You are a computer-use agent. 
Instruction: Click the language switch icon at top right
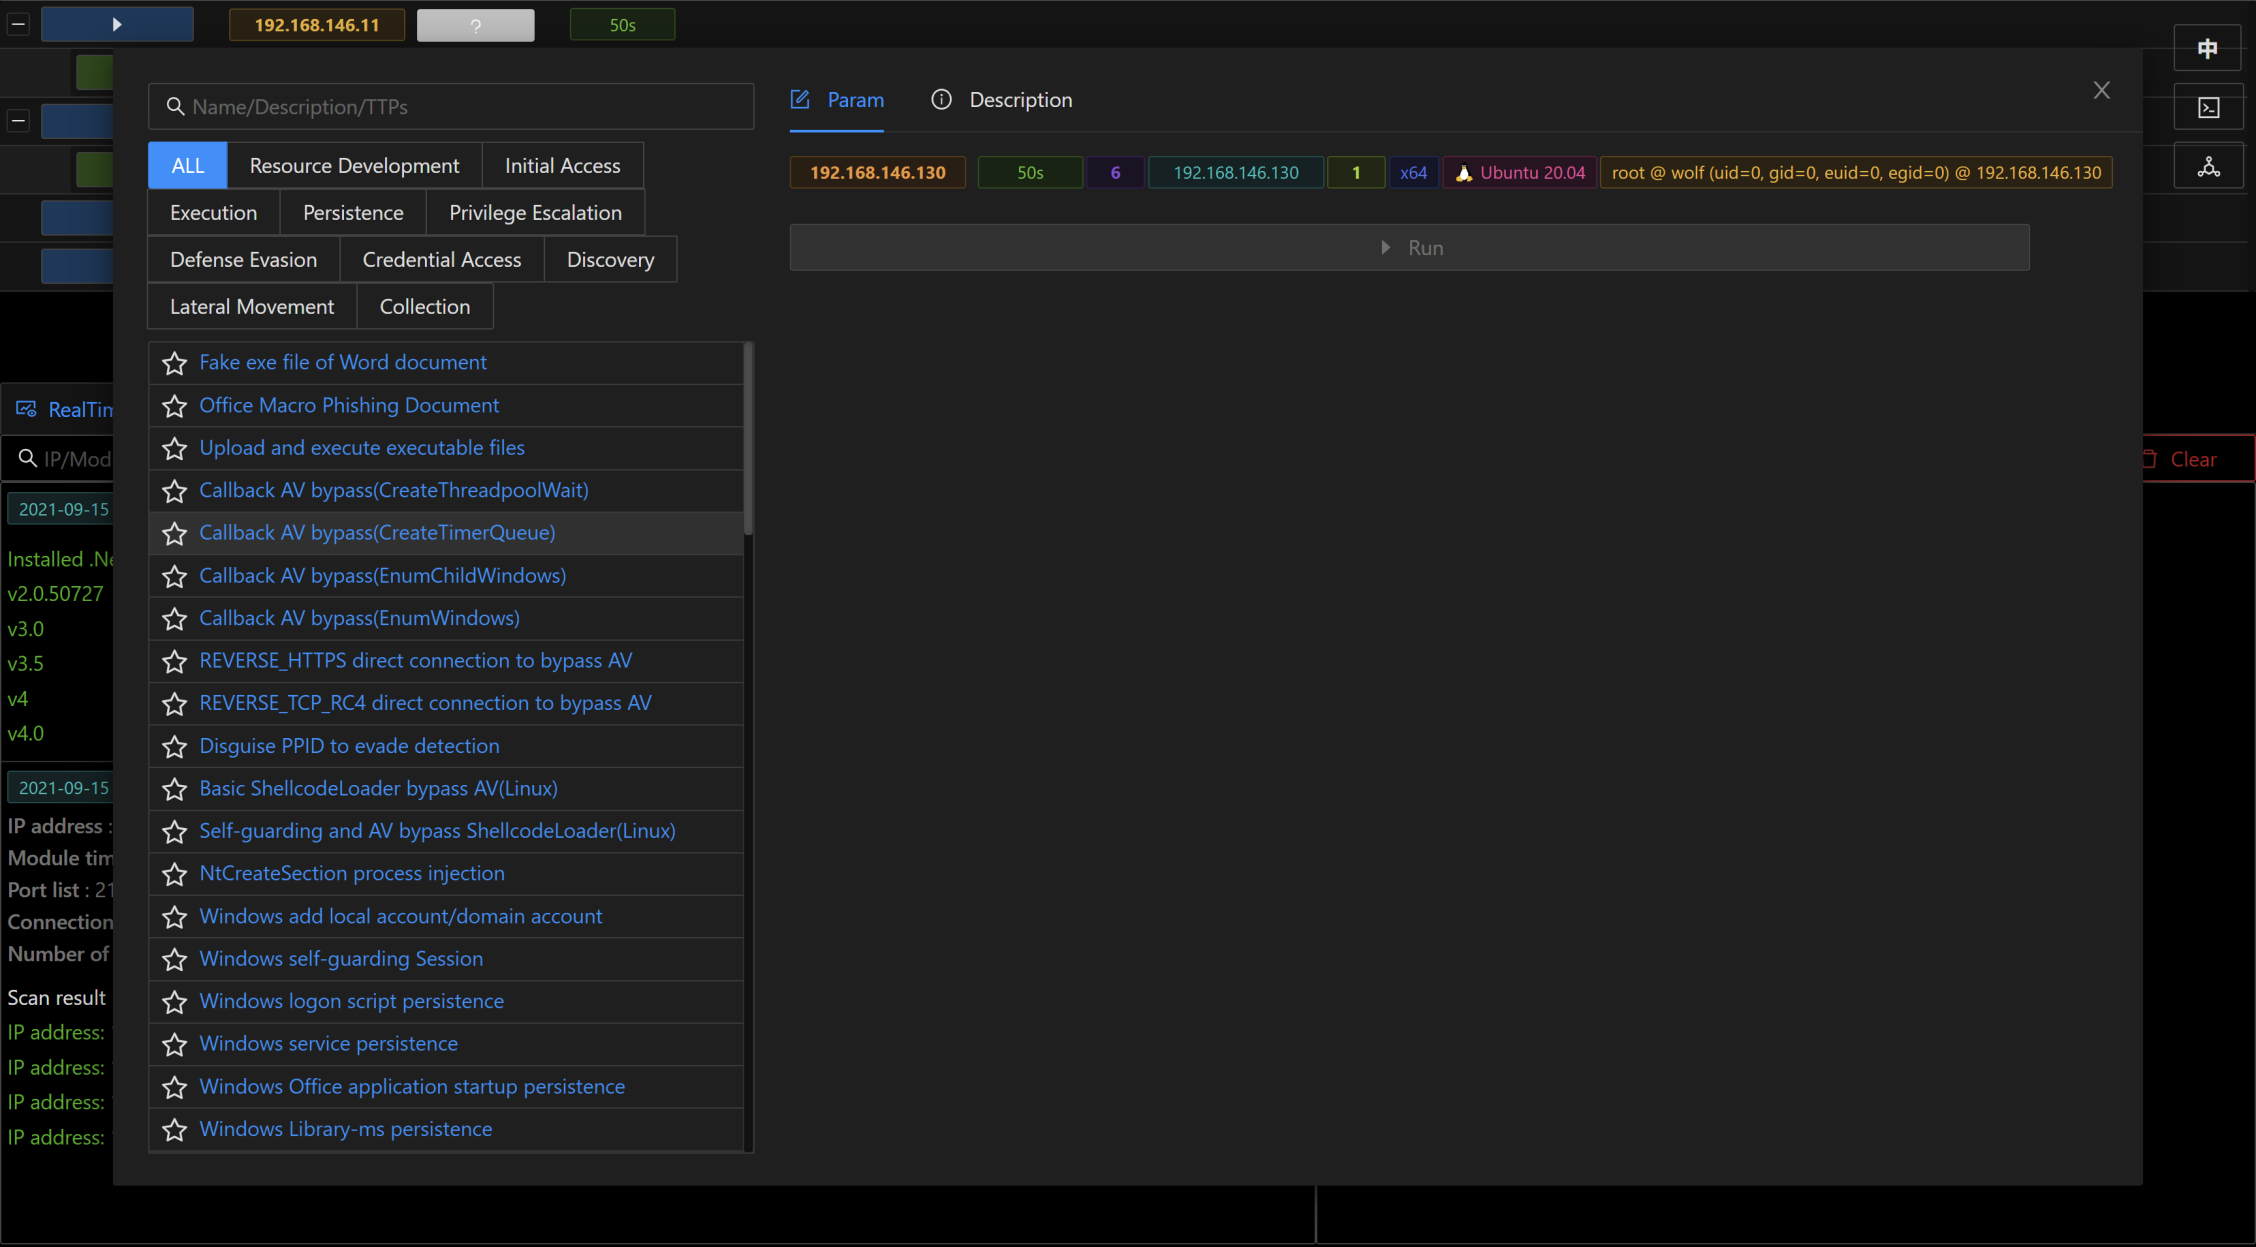[x=2208, y=48]
